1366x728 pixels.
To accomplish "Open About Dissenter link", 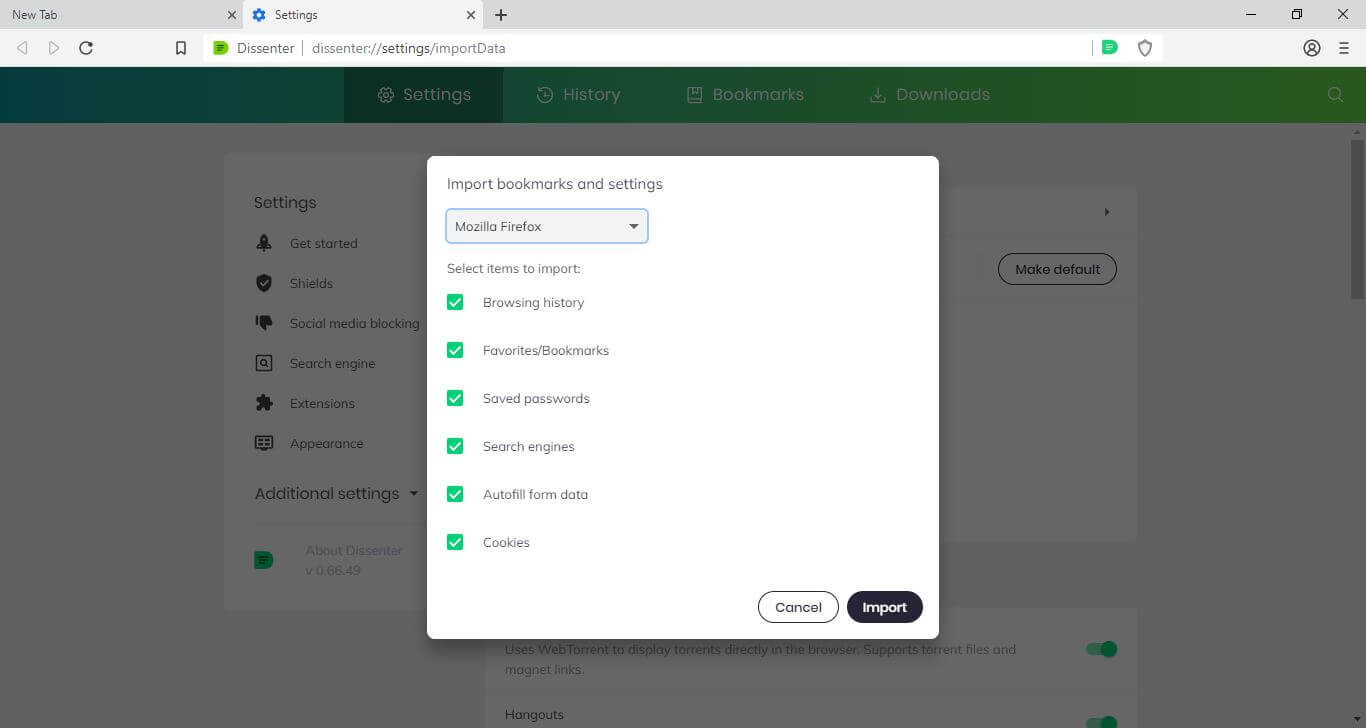I will [x=353, y=551].
